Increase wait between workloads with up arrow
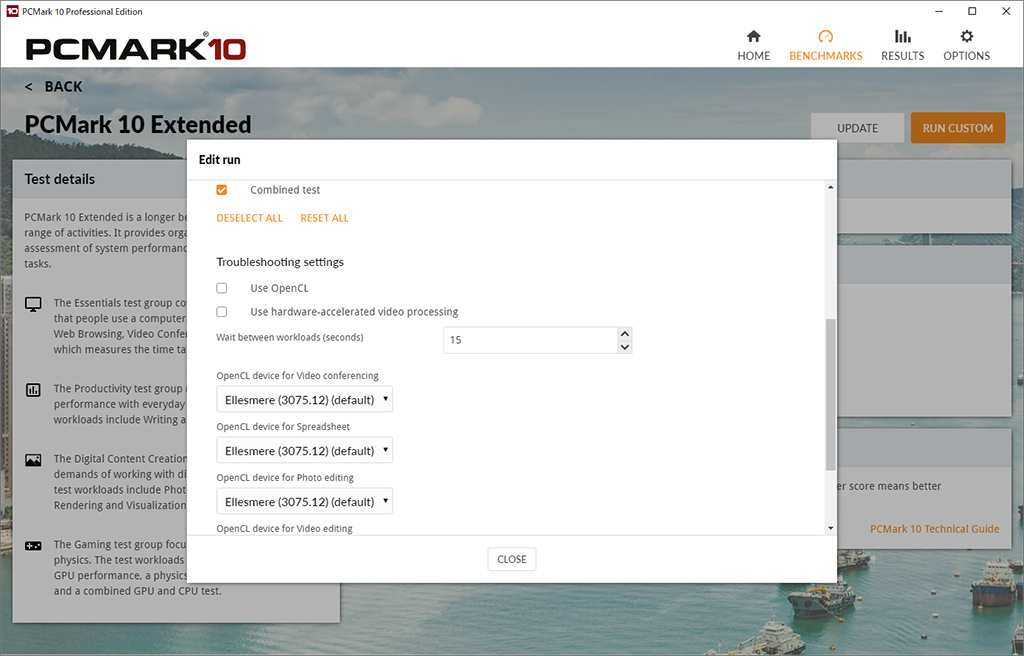Viewport: 1024px width, 656px height. tap(625, 334)
